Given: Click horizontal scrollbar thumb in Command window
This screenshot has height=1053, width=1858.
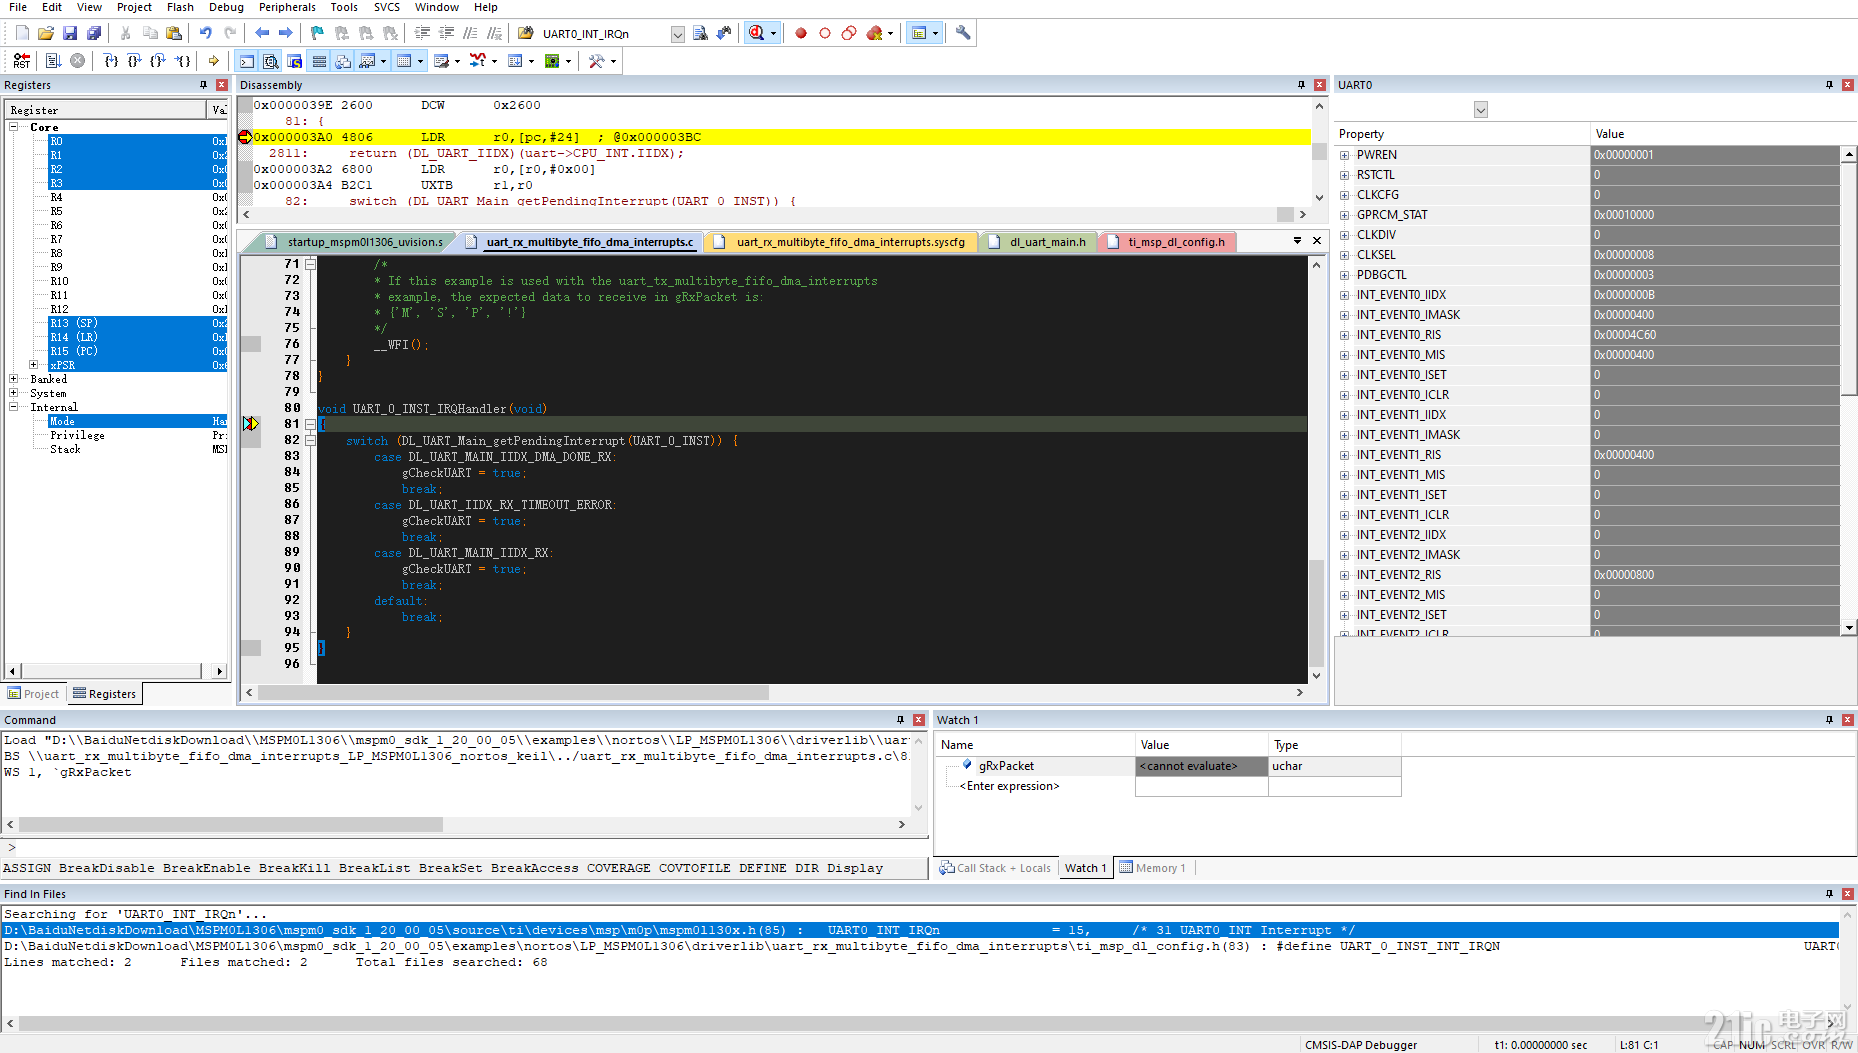Looking at the screenshot, I should pyautogui.click(x=230, y=825).
